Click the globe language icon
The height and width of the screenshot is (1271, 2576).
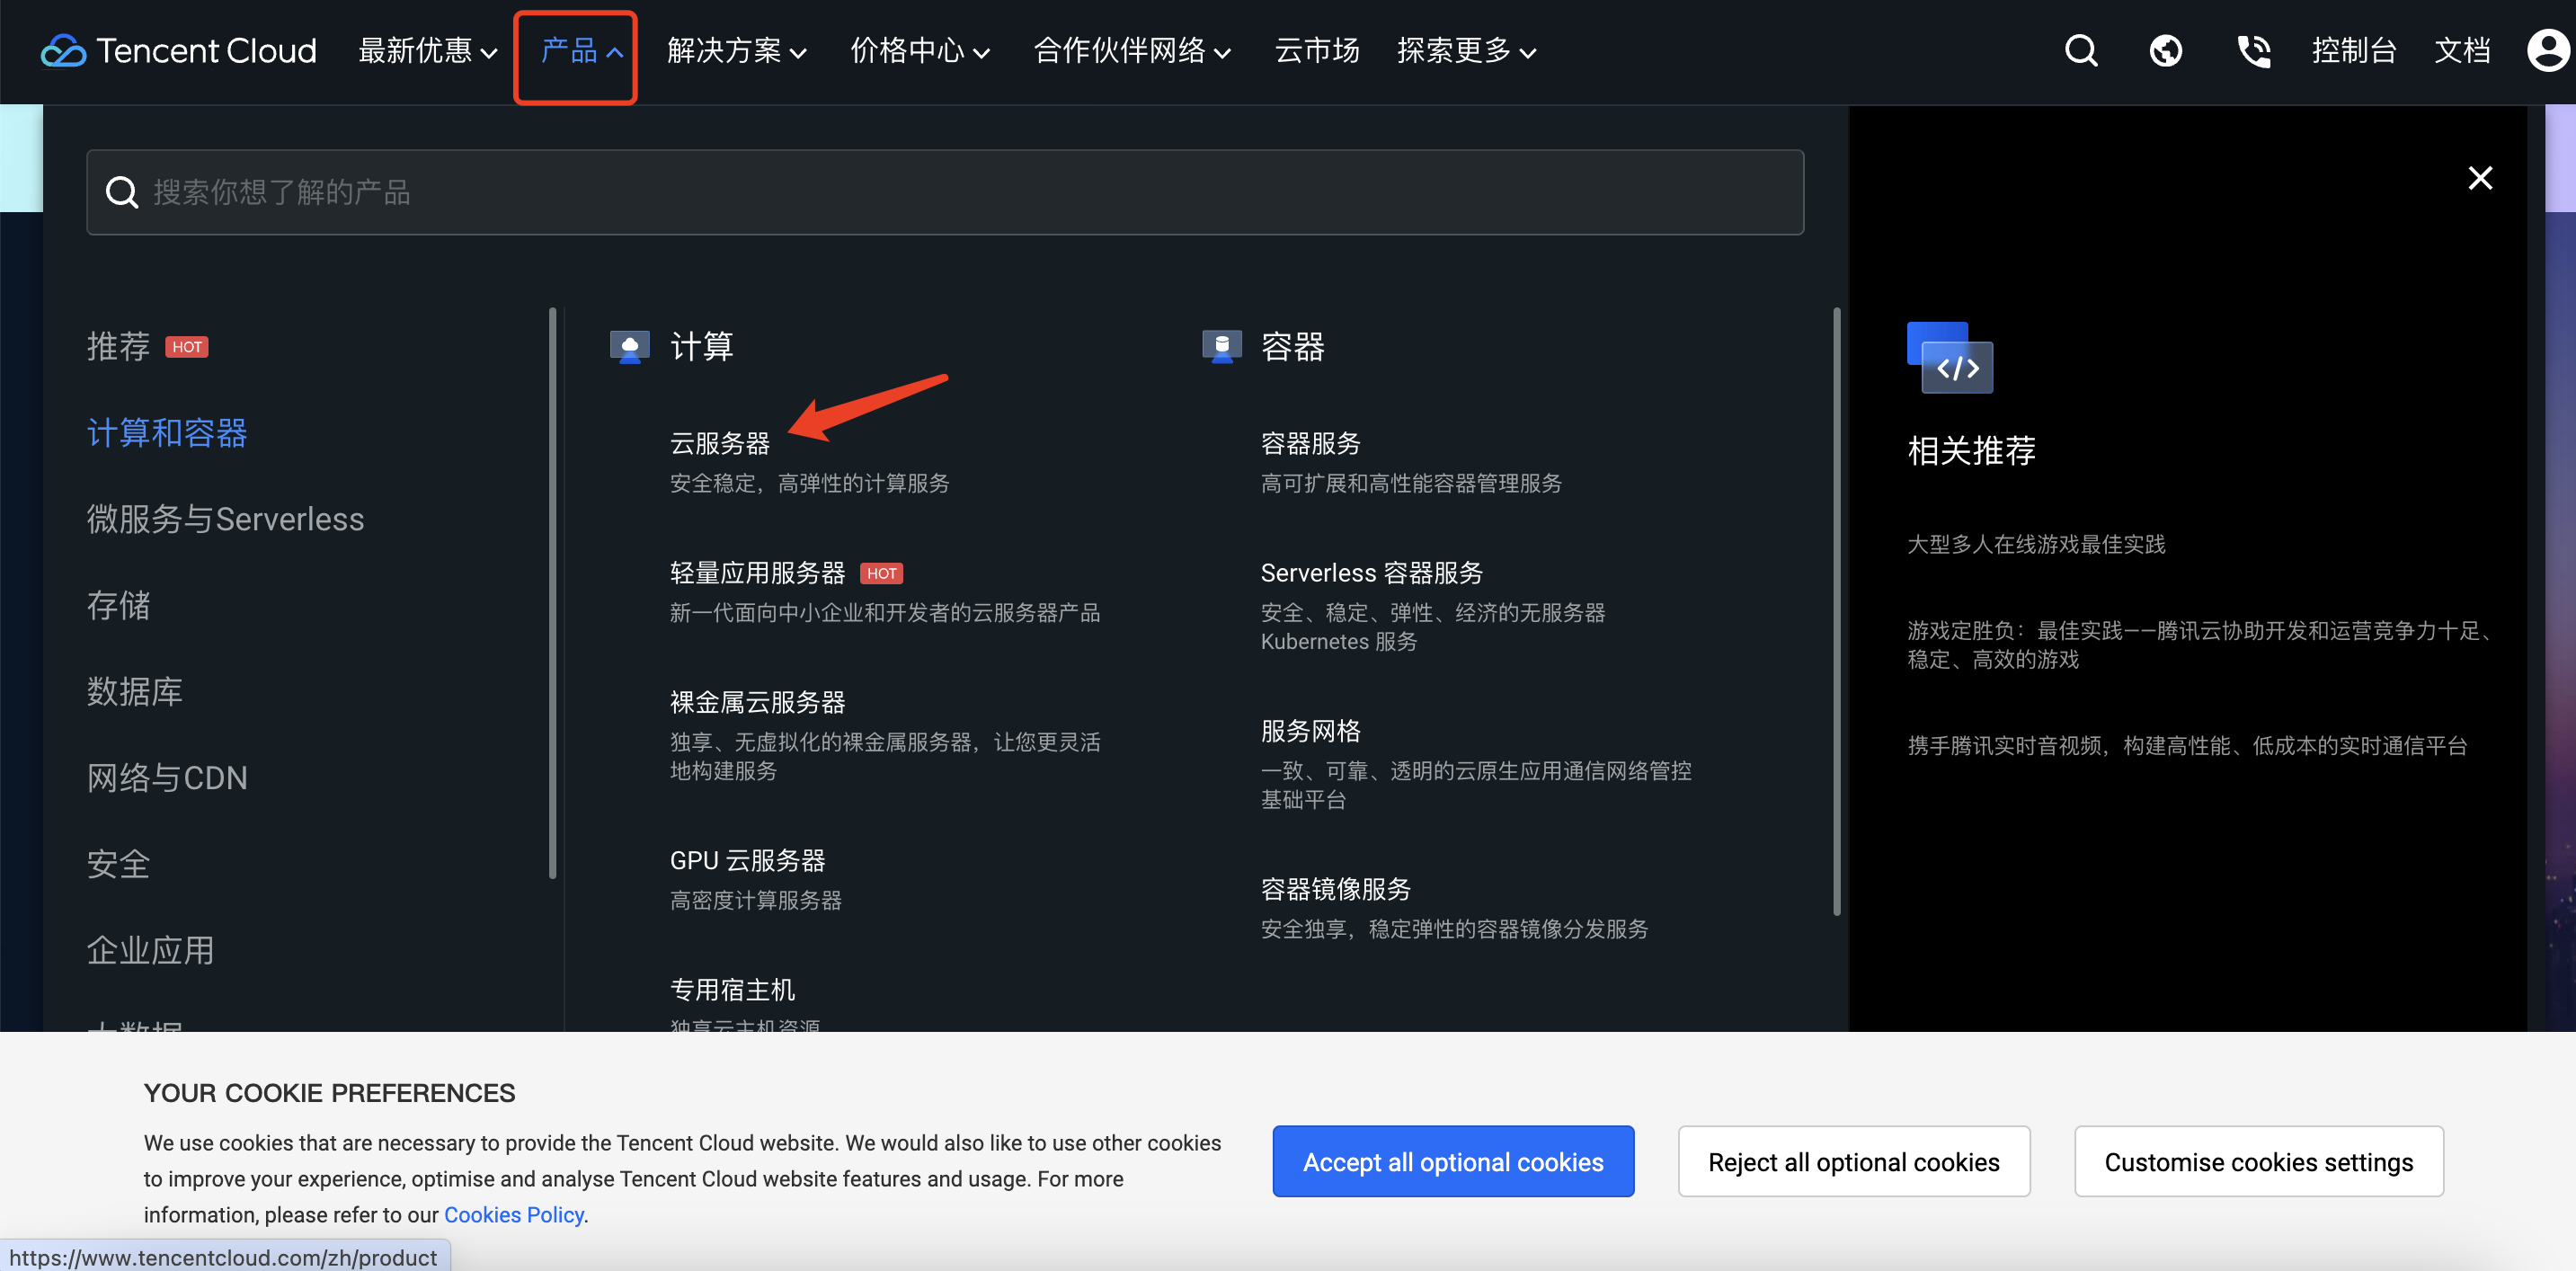pyautogui.click(x=2165, y=50)
